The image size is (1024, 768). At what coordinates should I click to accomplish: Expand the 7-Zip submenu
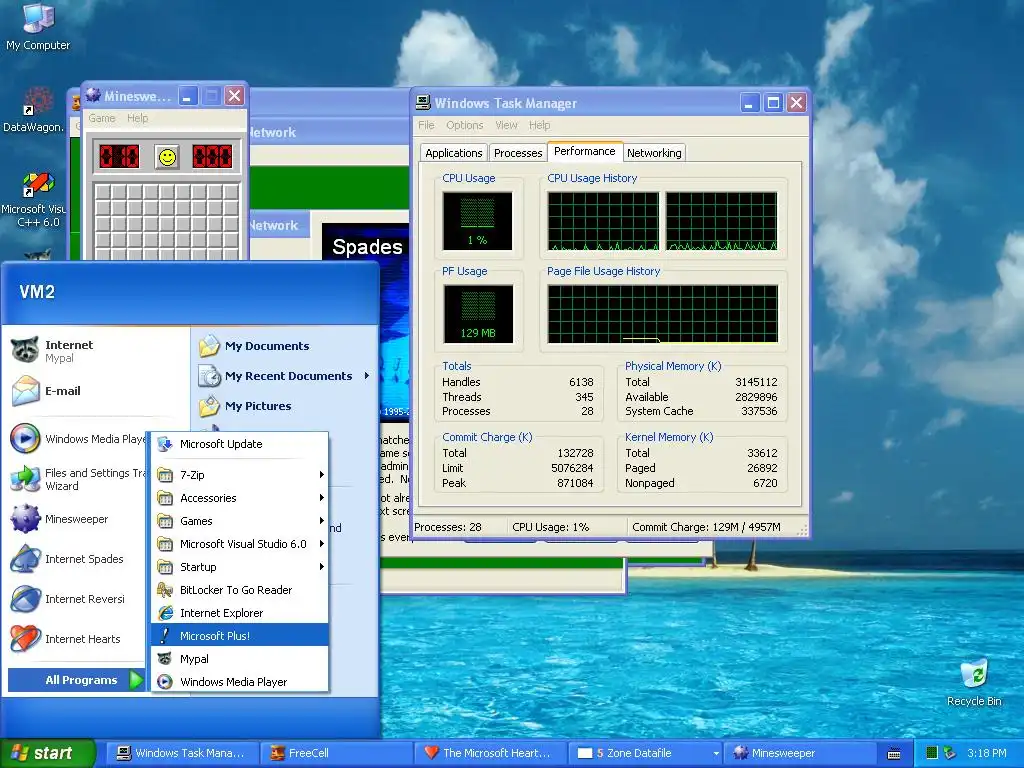(240, 475)
